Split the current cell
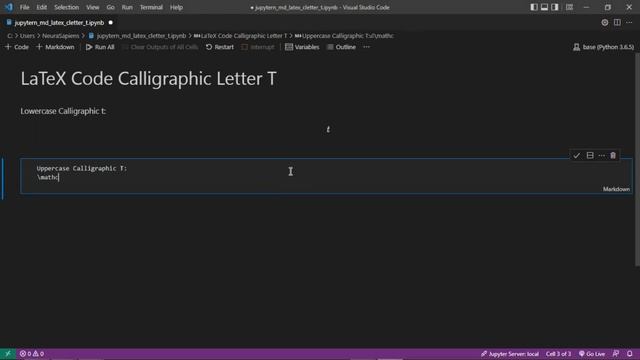The height and width of the screenshot is (360, 640). (590, 156)
